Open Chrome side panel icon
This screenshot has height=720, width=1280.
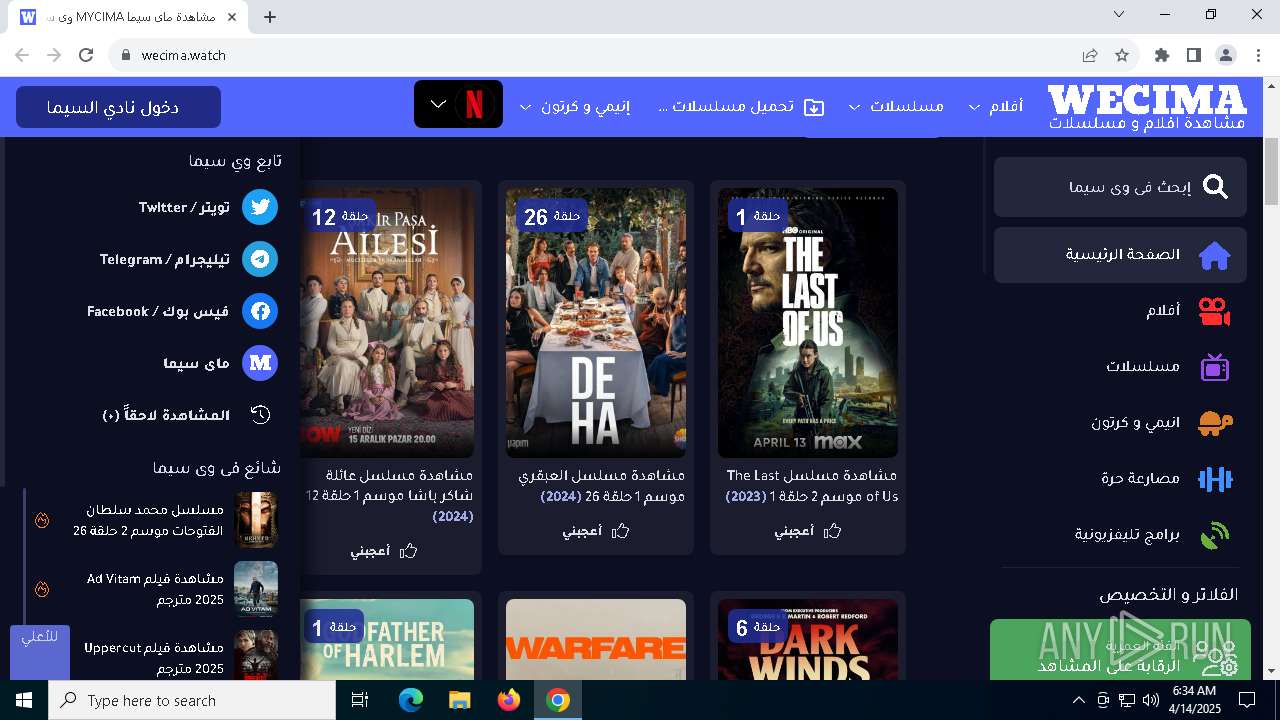pos(1194,55)
